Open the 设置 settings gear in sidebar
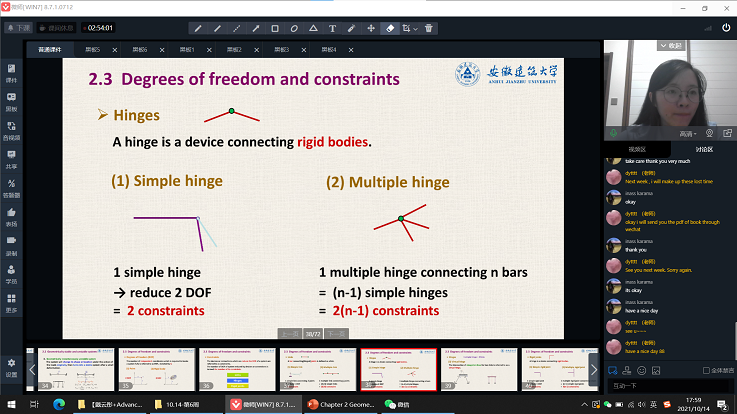This screenshot has height=414, width=737. pos(11,365)
